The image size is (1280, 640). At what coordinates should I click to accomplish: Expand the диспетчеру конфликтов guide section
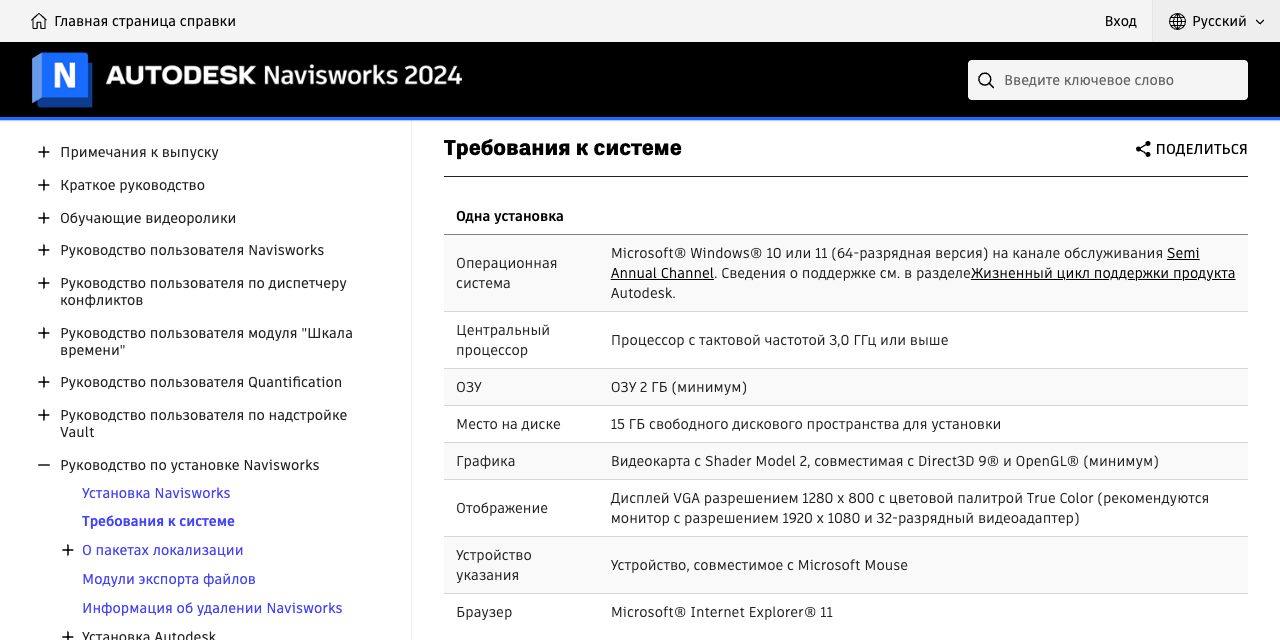click(x=44, y=283)
